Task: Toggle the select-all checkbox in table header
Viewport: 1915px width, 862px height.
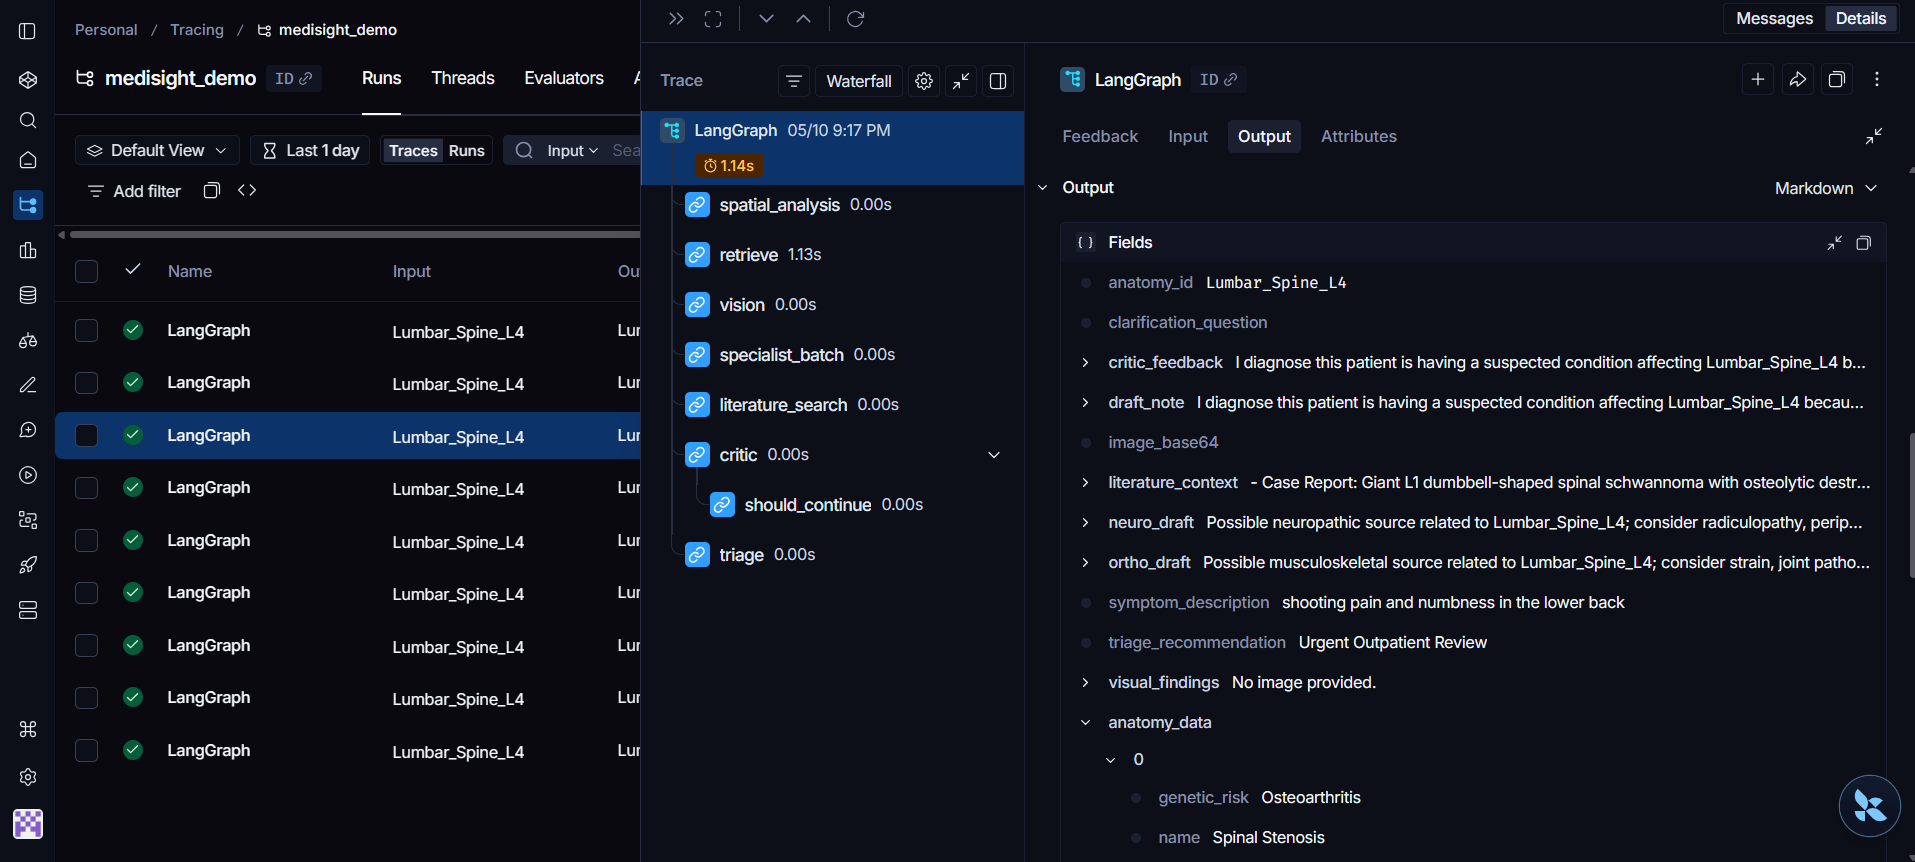Action: click(x=87, y=271)
